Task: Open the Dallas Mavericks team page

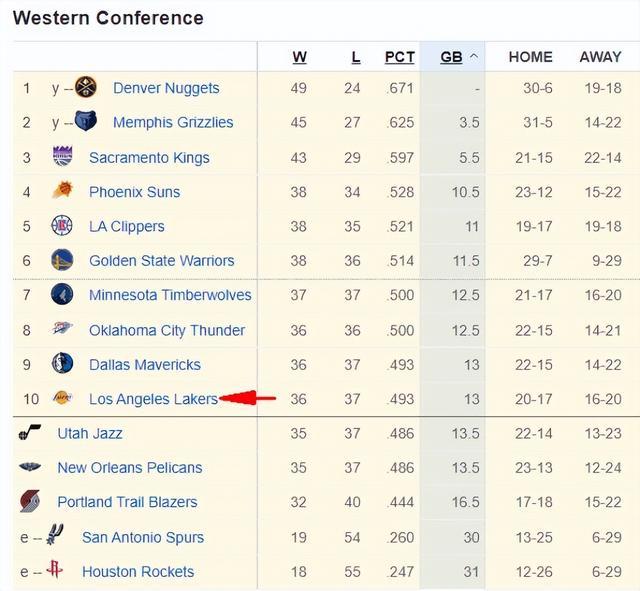Action: (x=145, y=364)
